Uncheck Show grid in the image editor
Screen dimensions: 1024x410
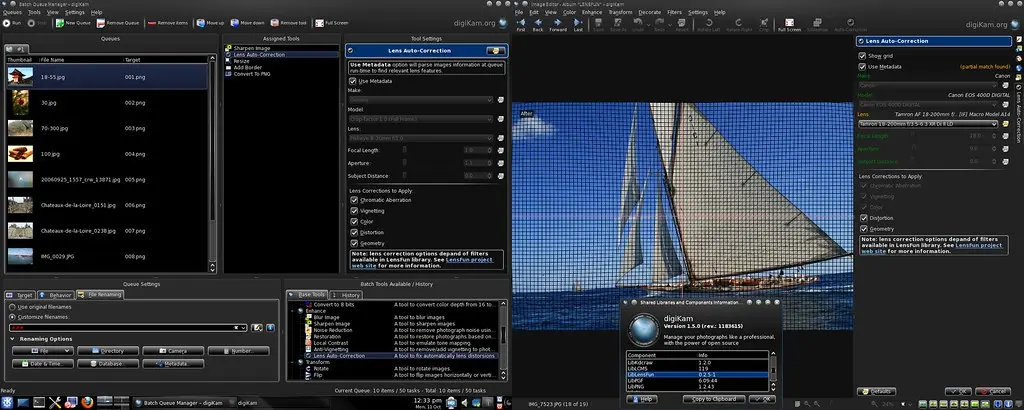click(x=862, y=56)
